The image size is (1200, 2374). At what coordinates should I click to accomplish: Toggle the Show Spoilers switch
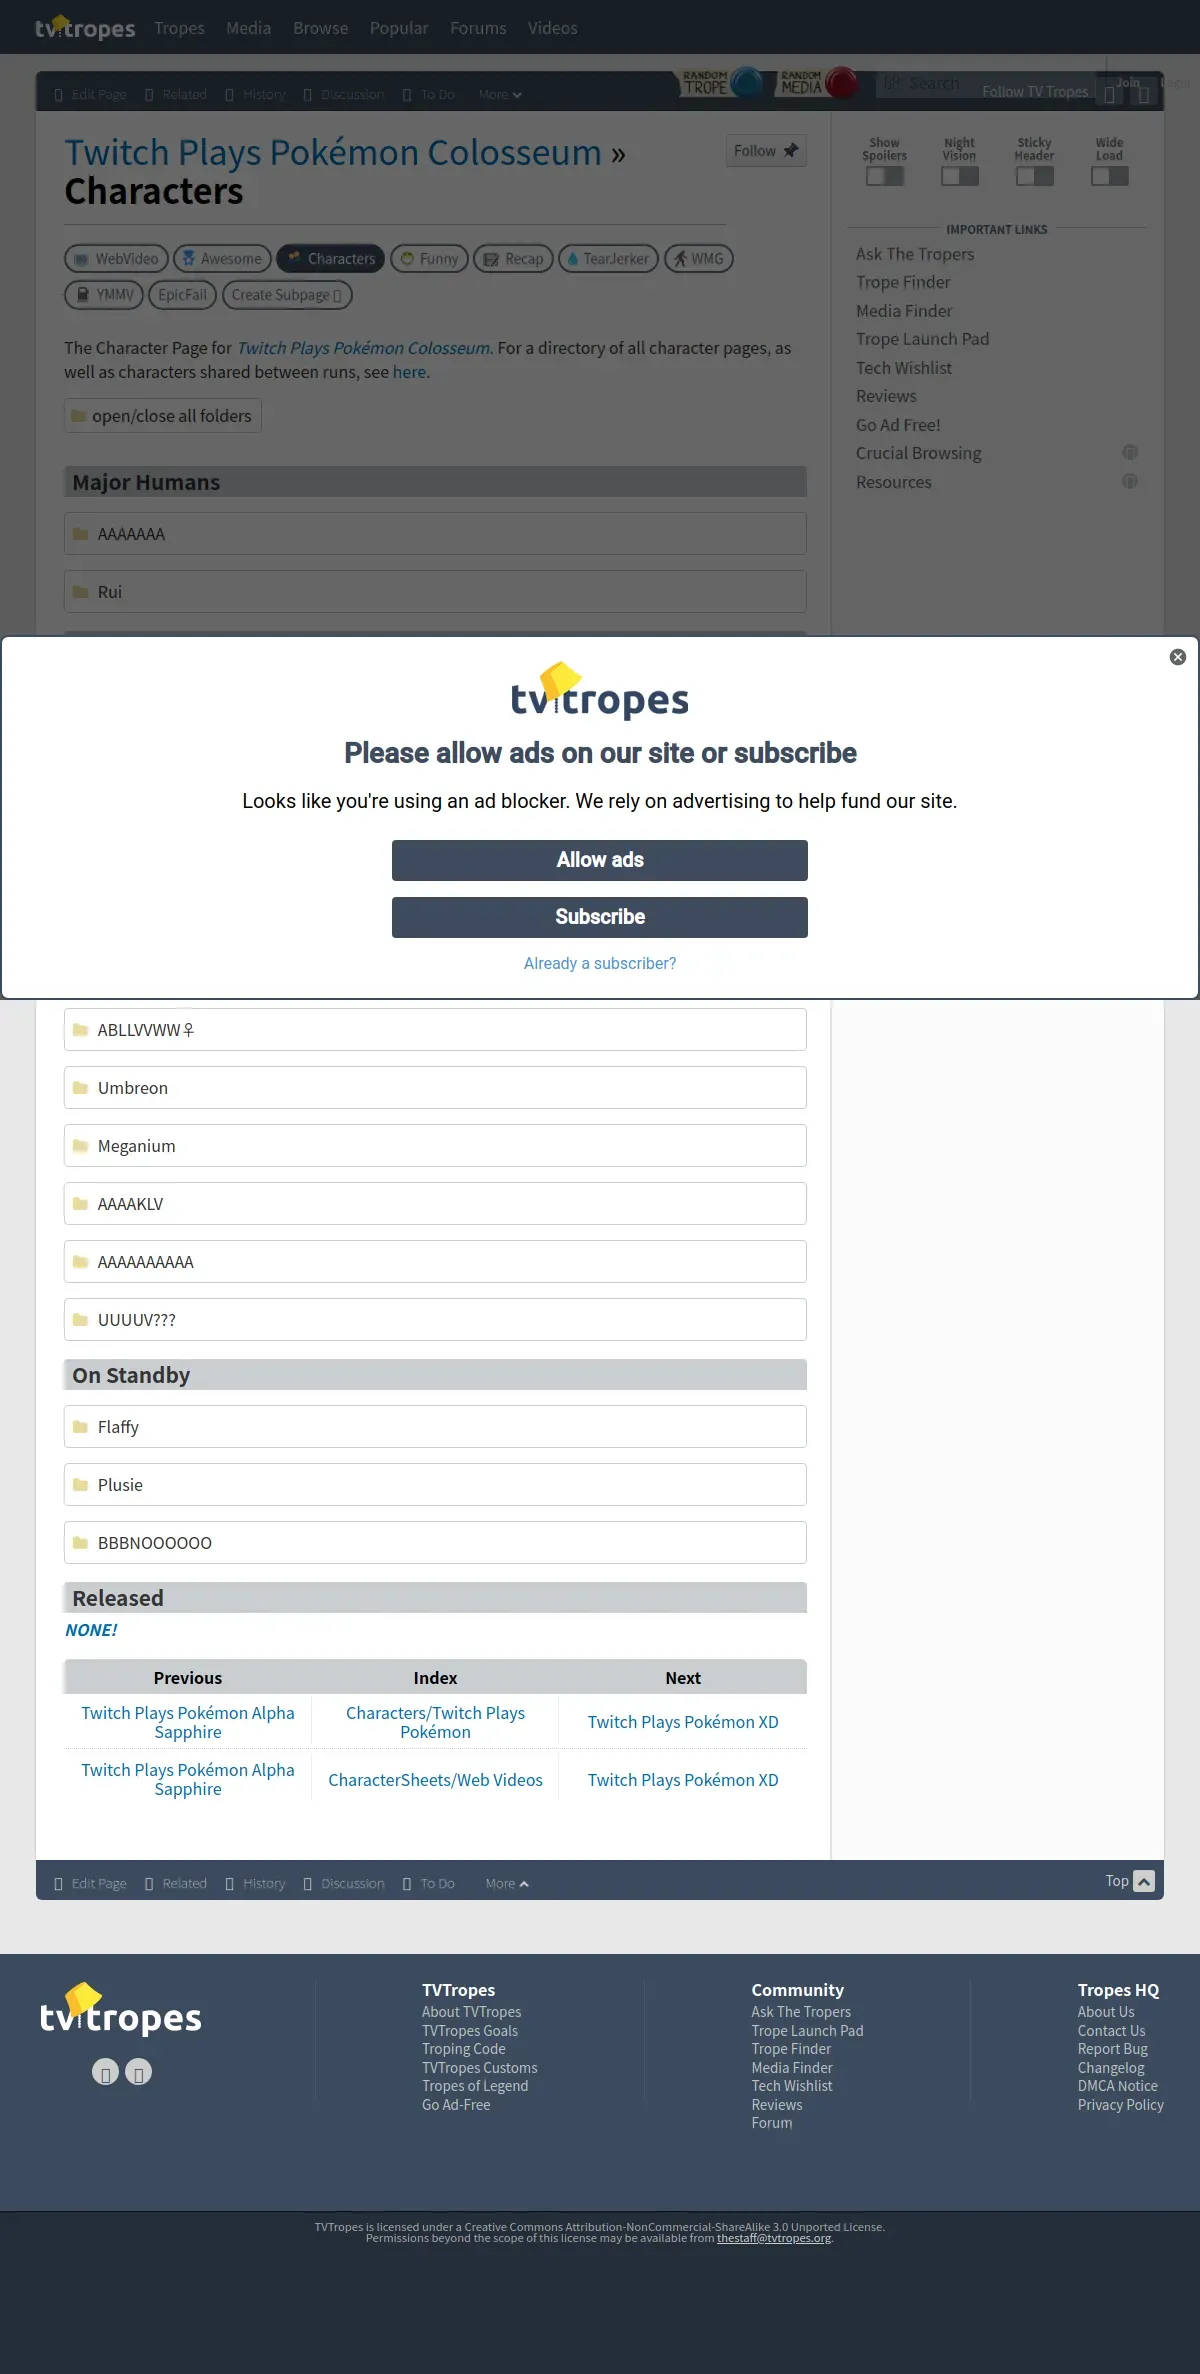pyautogui.click(x=885, y=176)
